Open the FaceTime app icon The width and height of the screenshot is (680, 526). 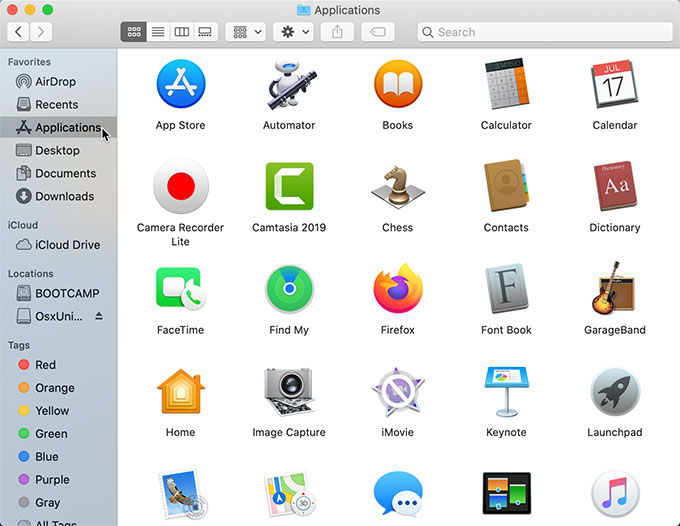pos(181,288)
